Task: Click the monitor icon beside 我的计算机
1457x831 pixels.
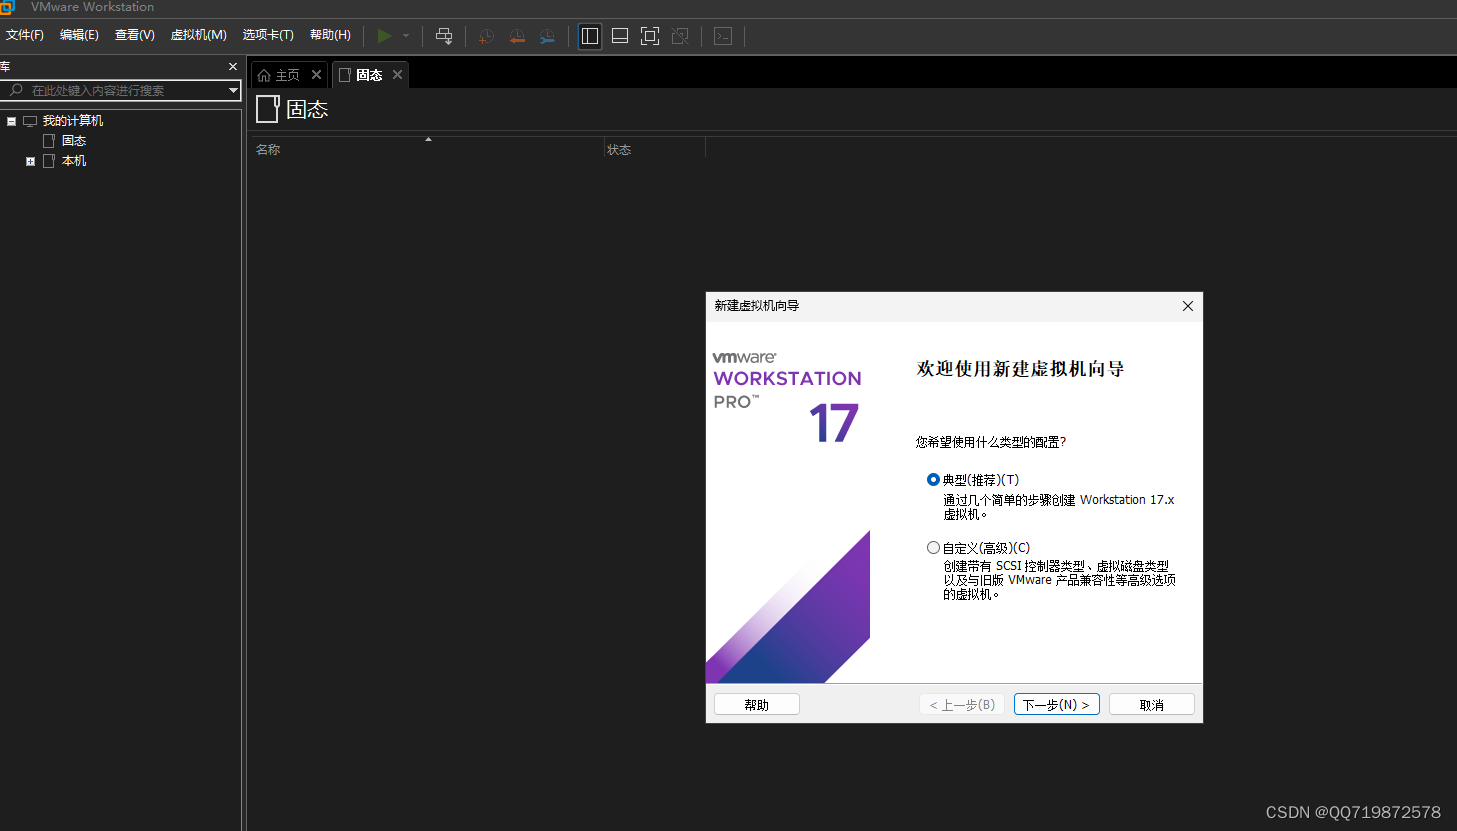Action: pos(30,121)
